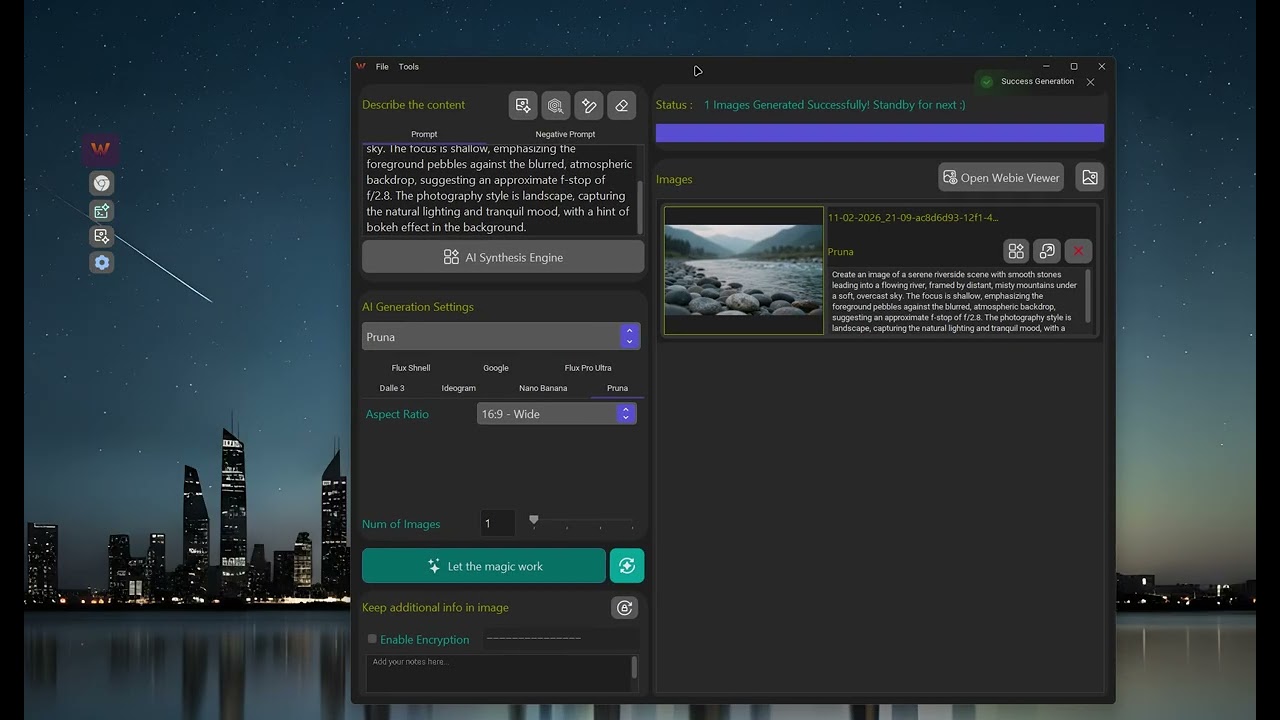Click Open Webie Viewer button
This screenshot has width=1280, height=720.
click(x=1003, y=178)
